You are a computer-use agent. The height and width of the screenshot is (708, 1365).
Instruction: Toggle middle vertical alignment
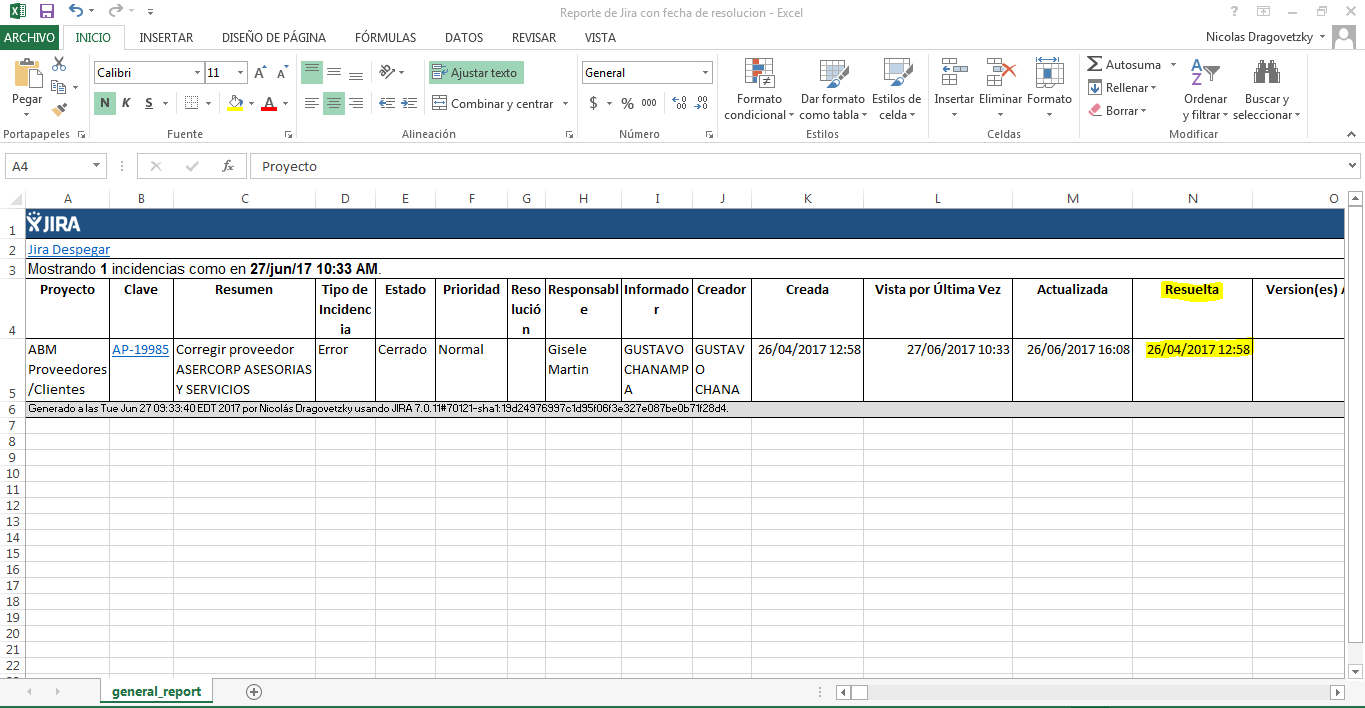[334, 72]
